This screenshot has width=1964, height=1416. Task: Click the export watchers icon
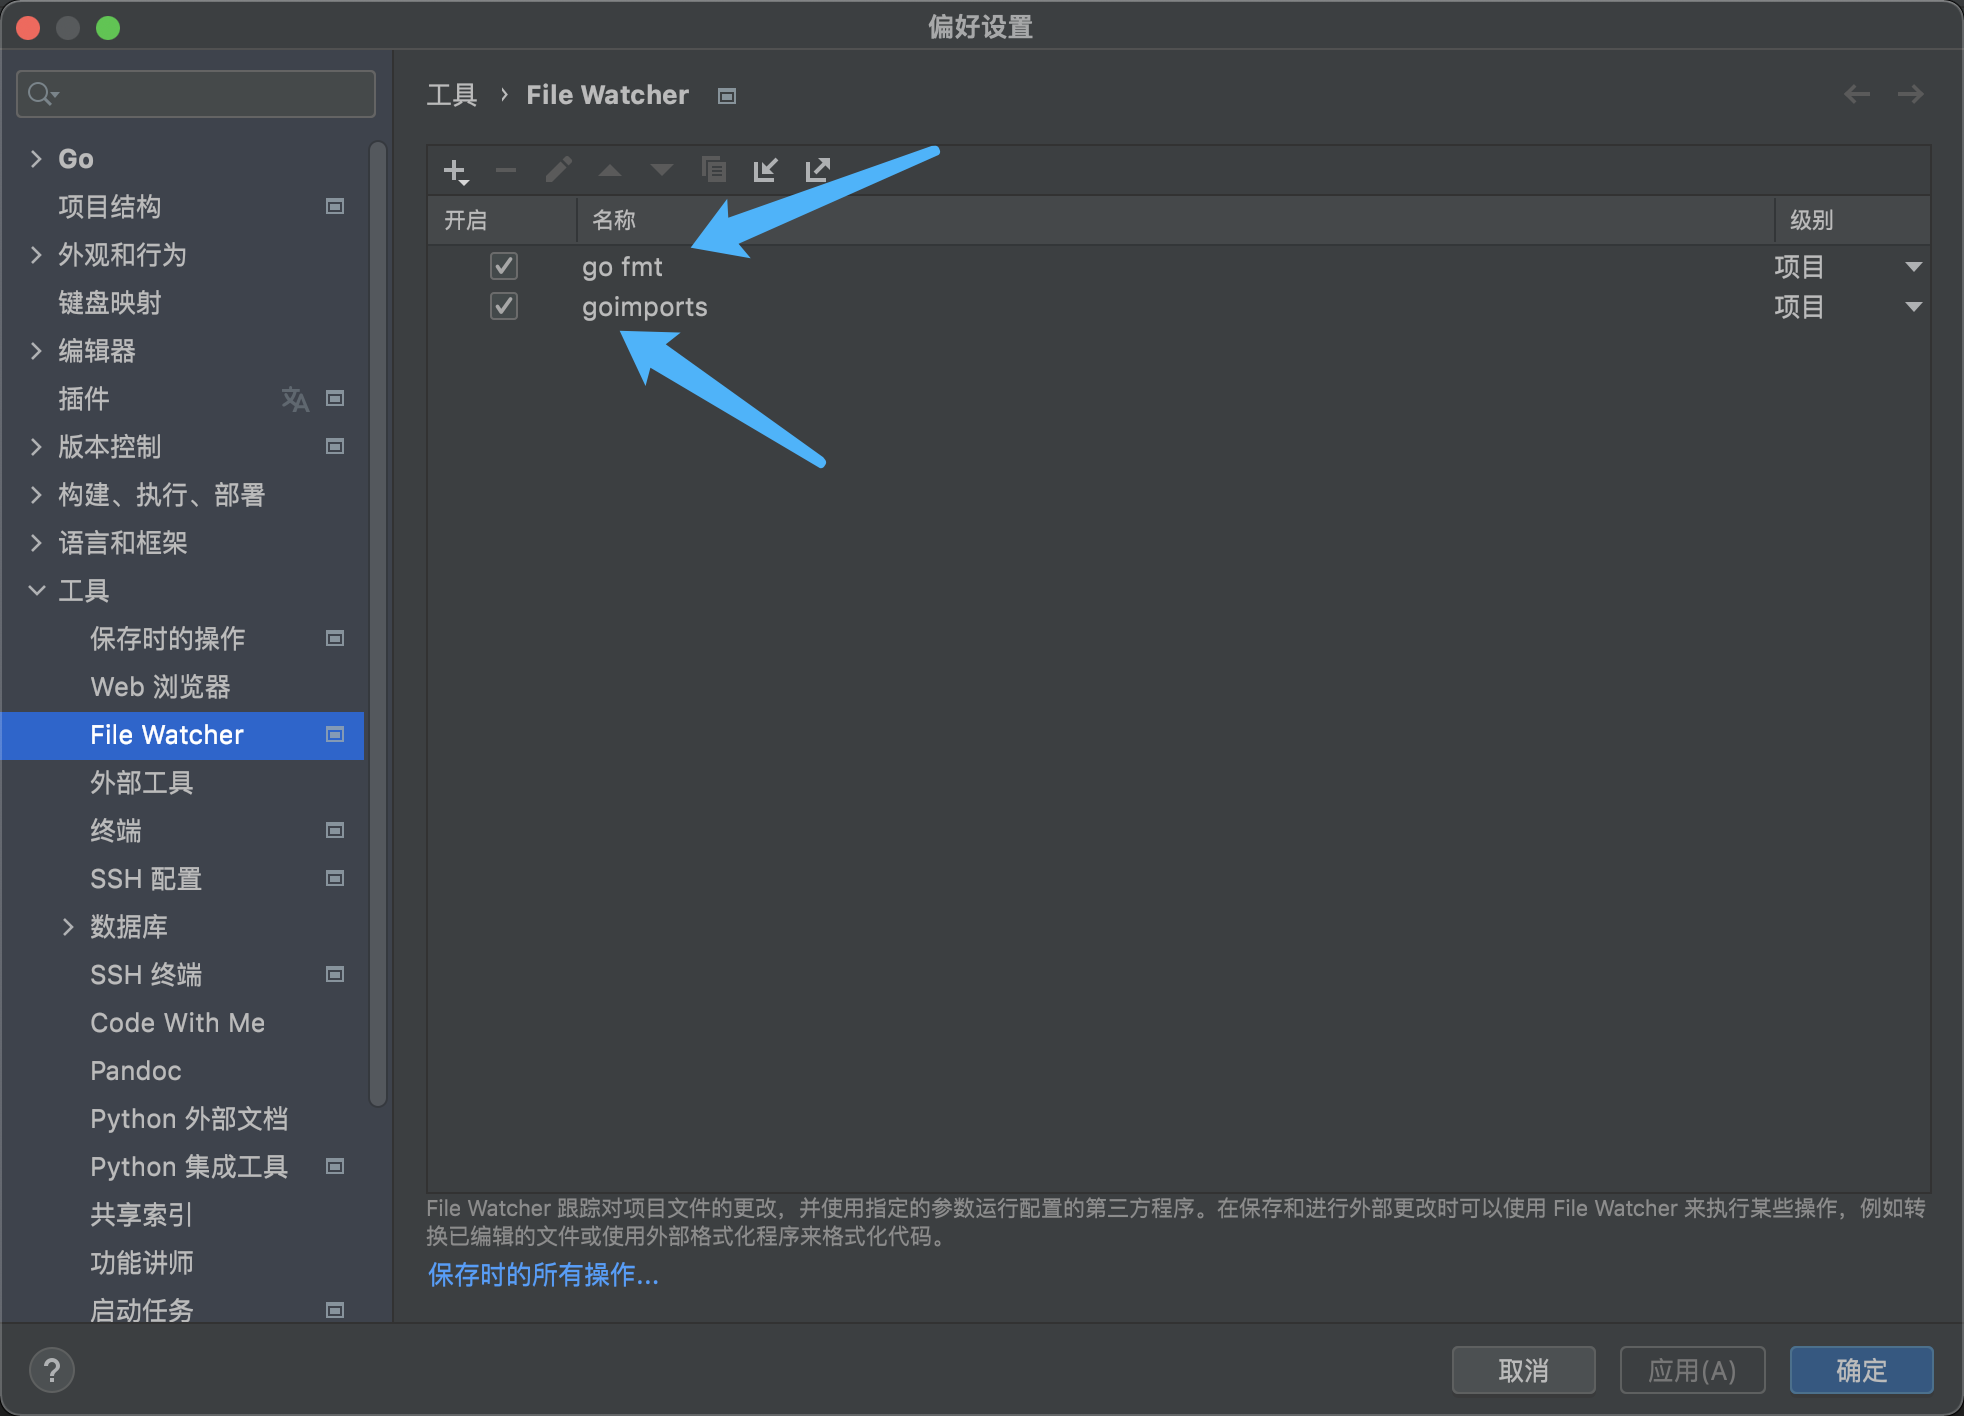coord(817,170)
